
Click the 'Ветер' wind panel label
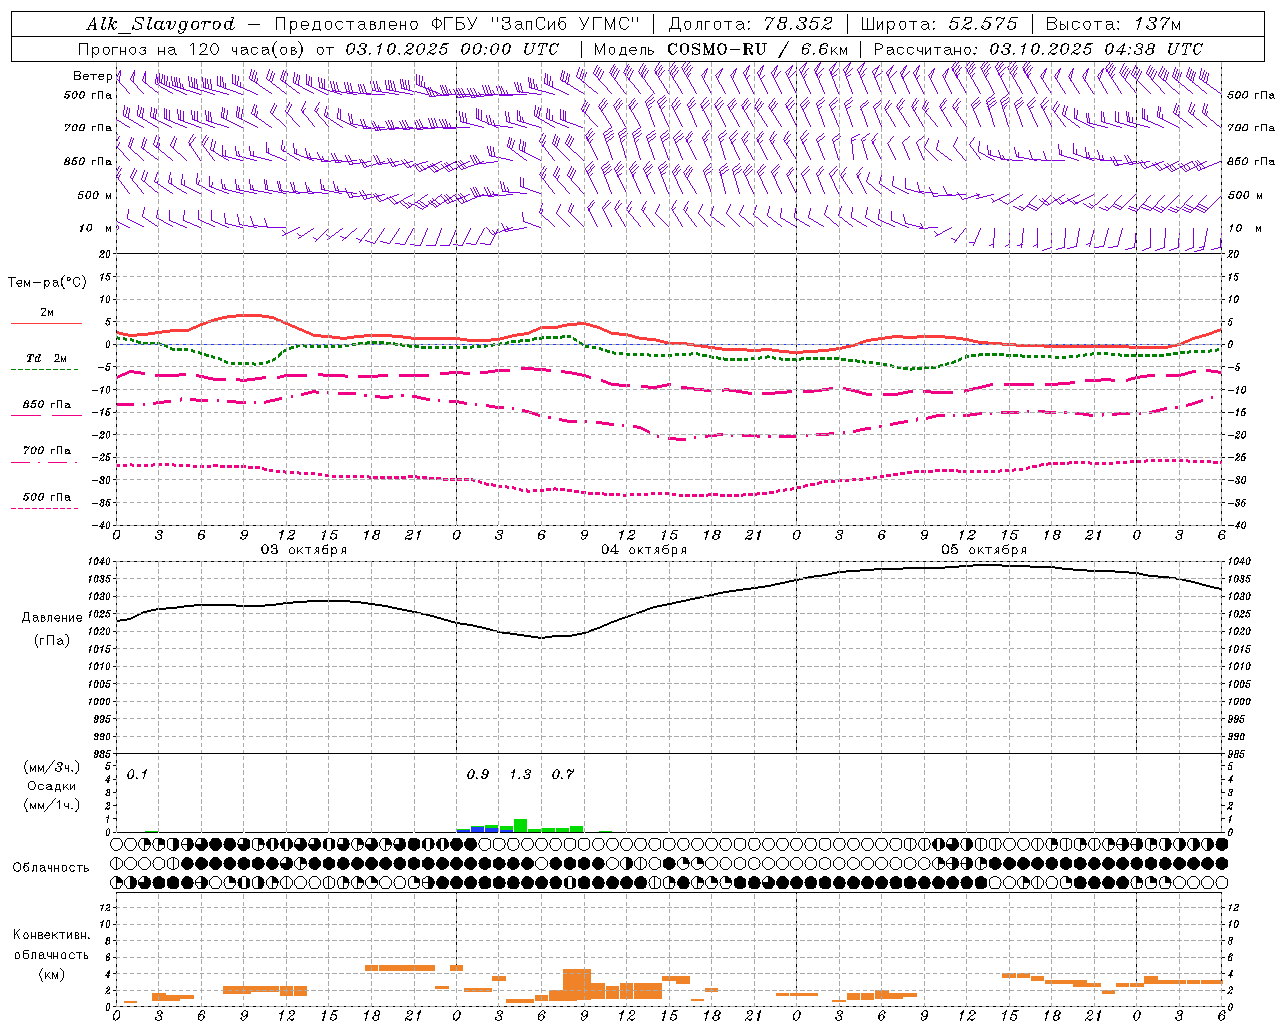92,76
